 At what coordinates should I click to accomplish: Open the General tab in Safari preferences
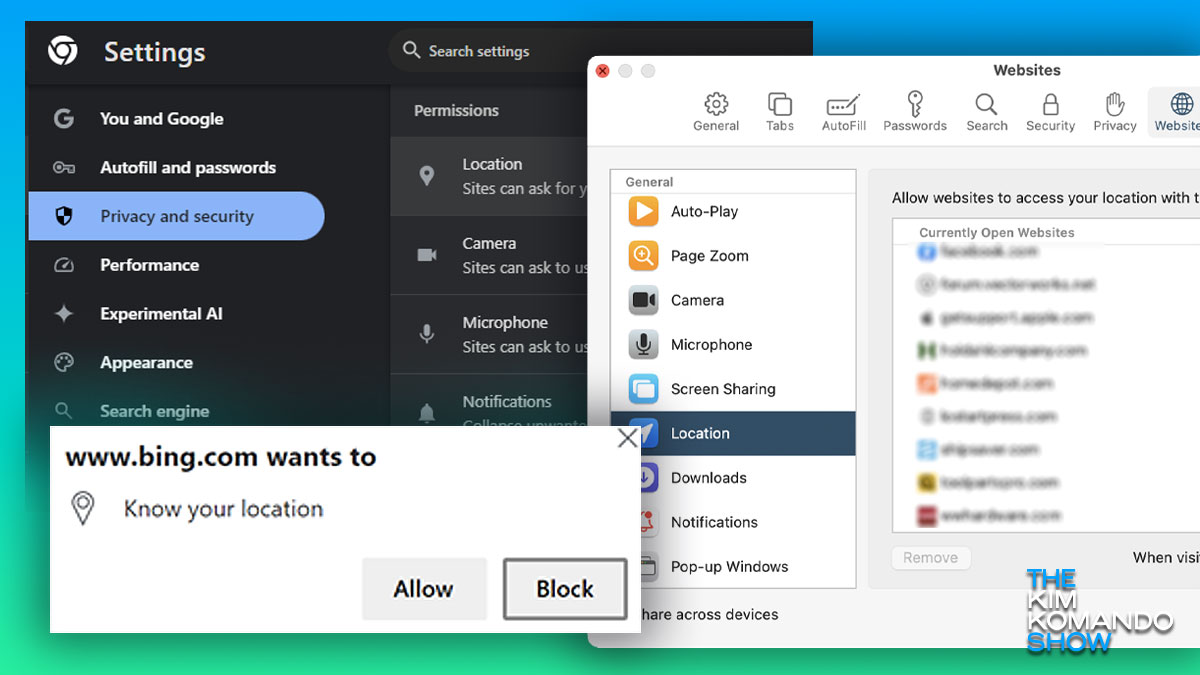716,111
